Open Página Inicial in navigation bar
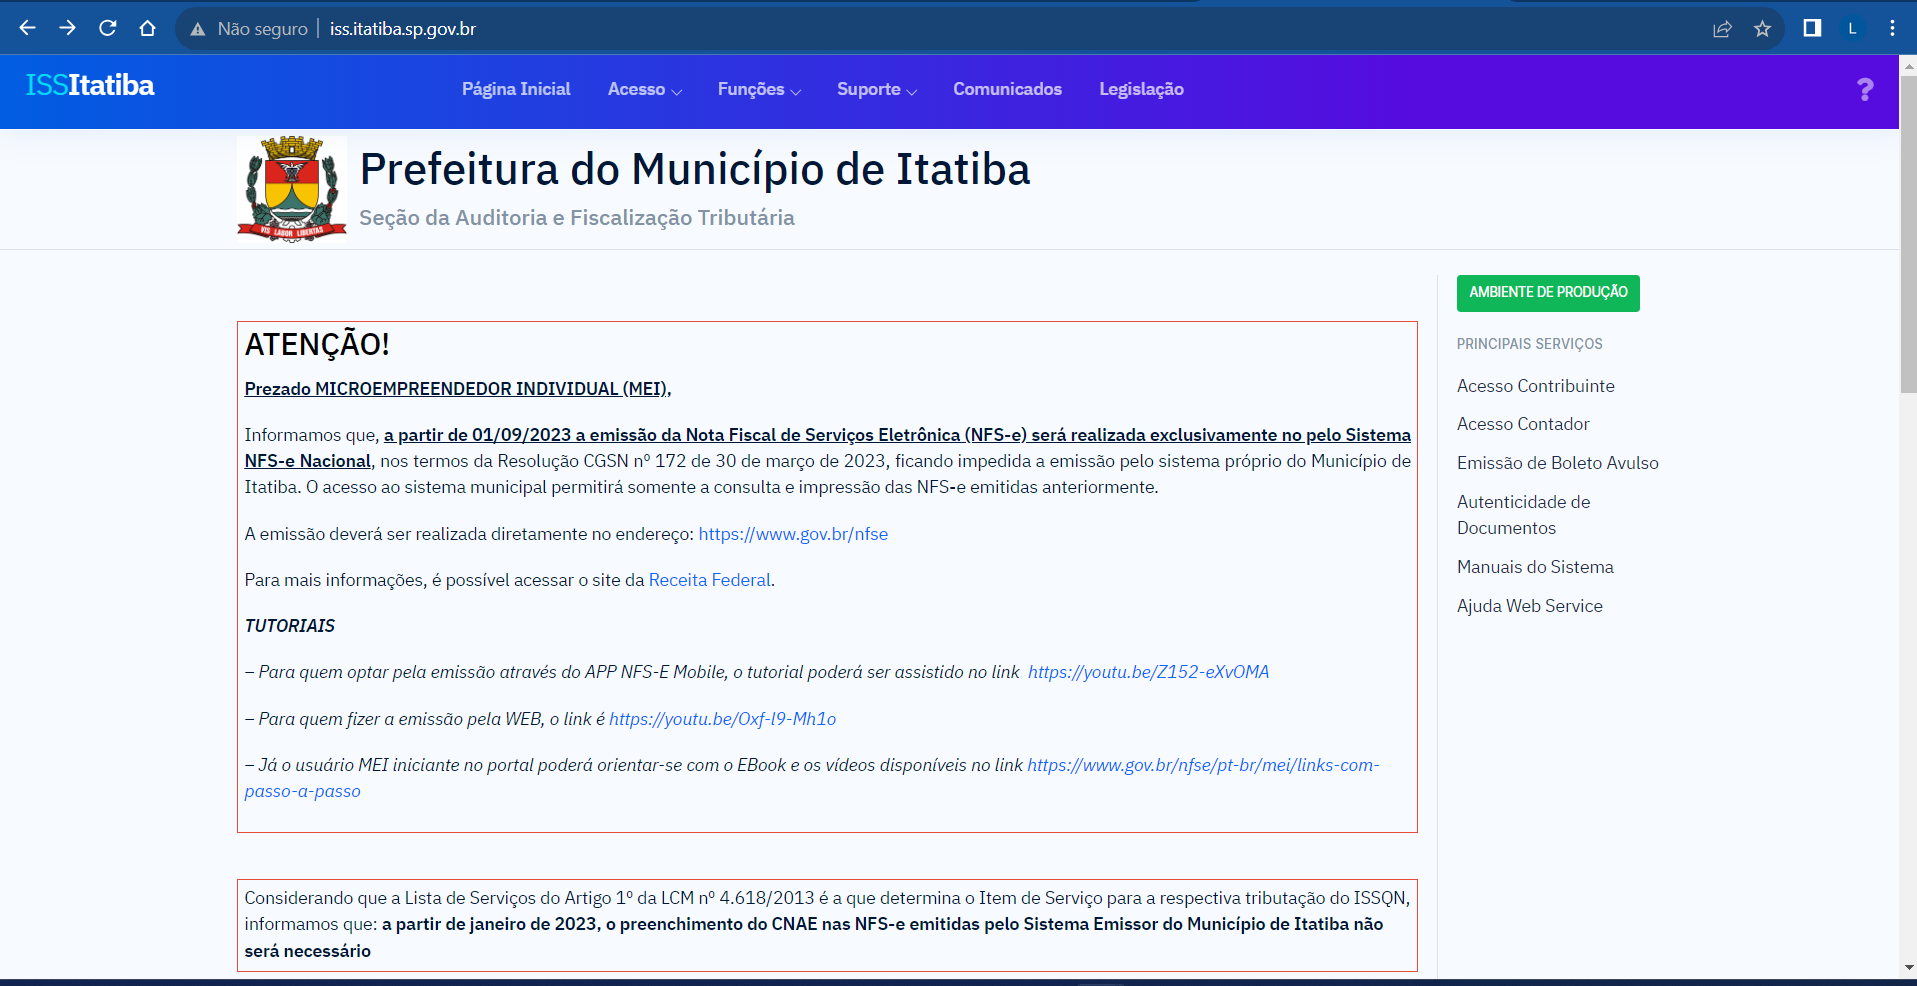This screenshot has width=1917, height=986. [x=516, y=89]
